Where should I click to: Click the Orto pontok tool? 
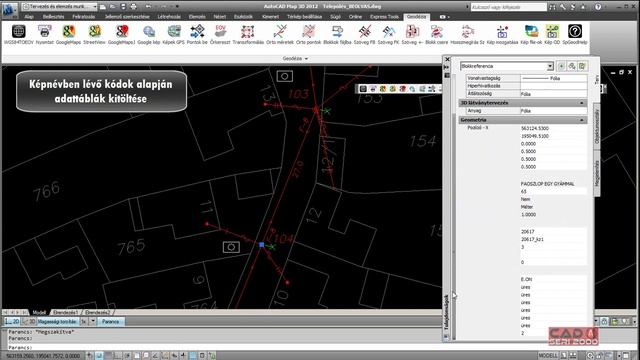[309, 34]
